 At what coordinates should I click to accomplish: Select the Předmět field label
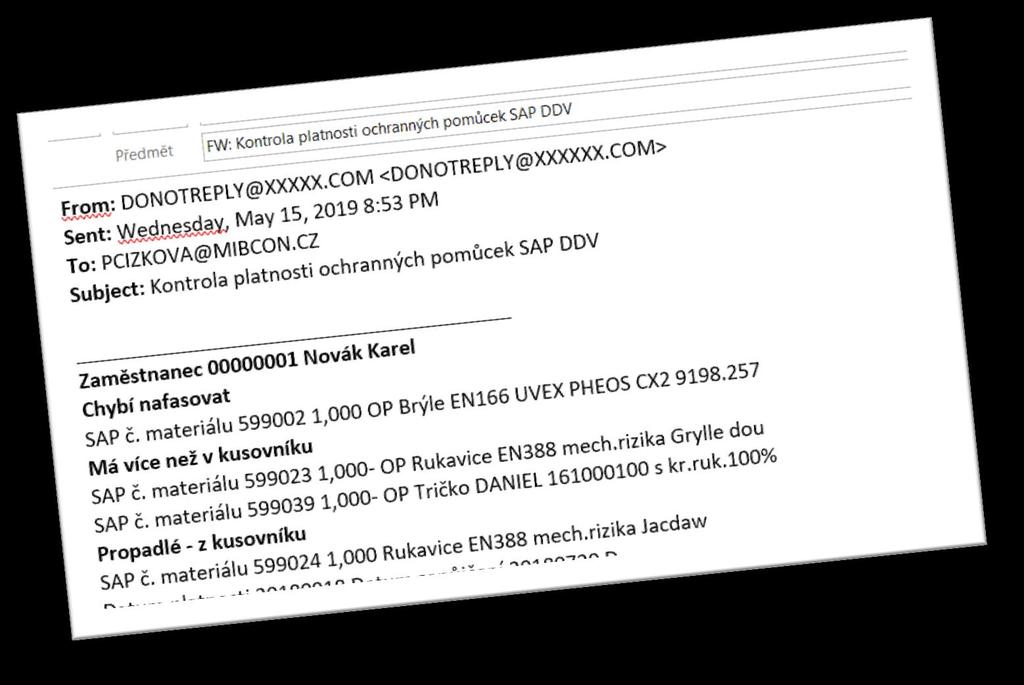coord(144,154)
